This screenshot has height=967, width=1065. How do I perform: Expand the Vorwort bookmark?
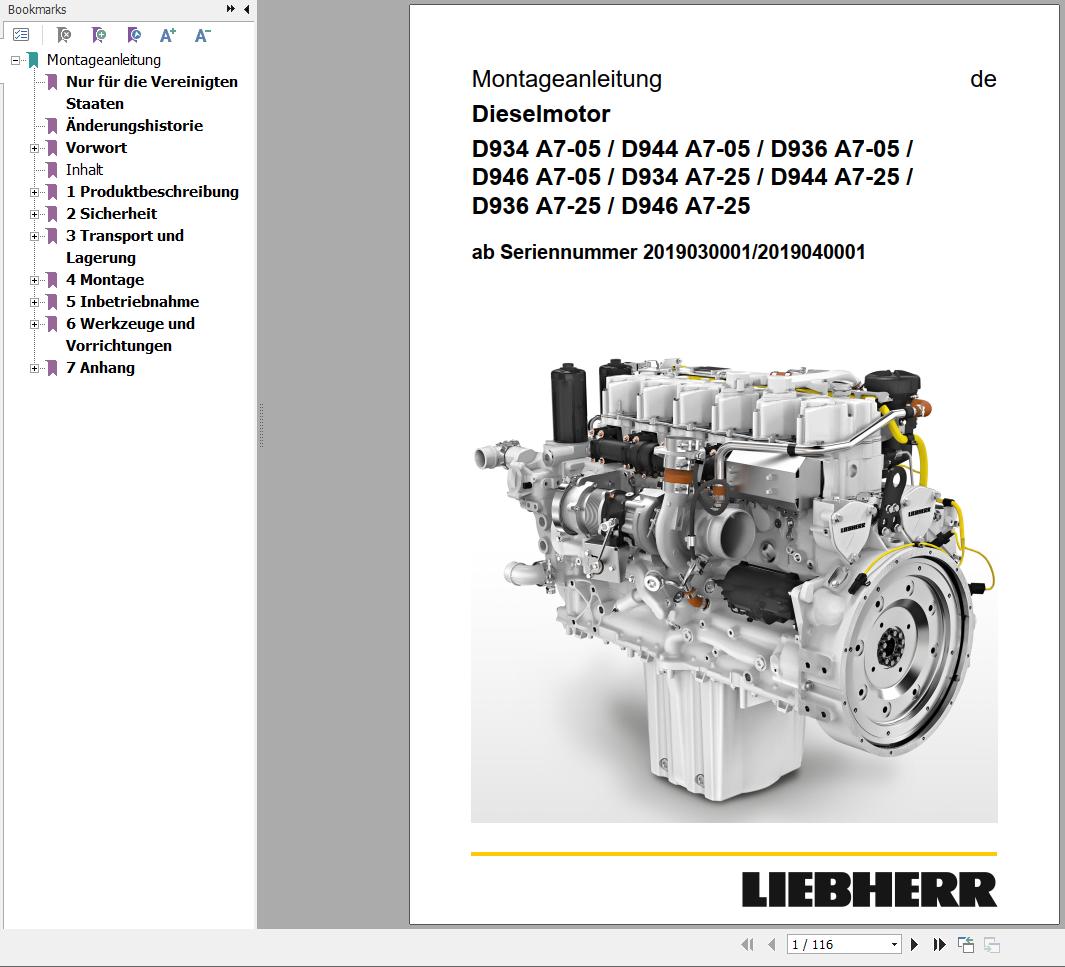[x=34, y=148]
